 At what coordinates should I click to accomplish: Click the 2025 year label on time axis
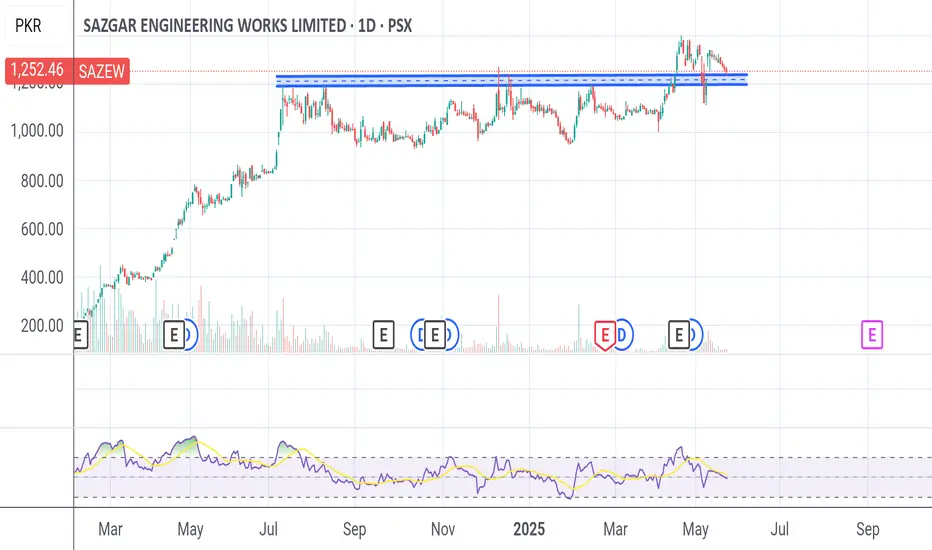click(529, 529)
